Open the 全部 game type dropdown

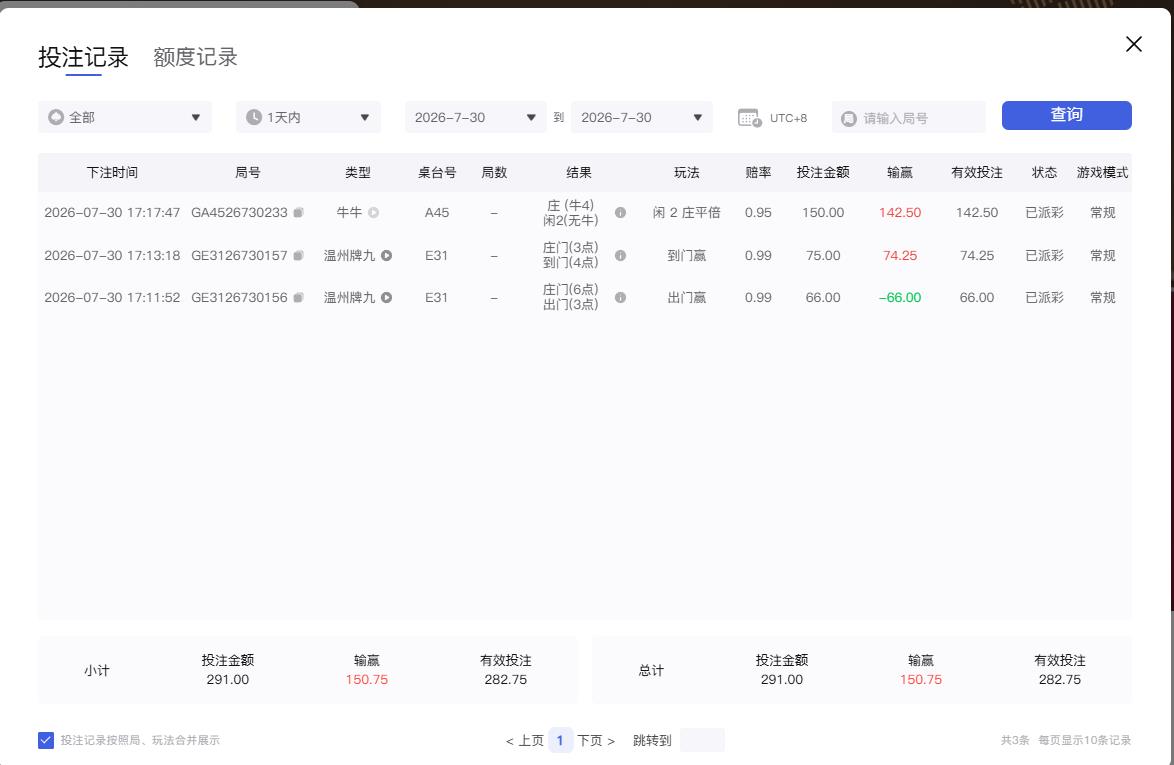pyautogui.click(x=125, y=118)
